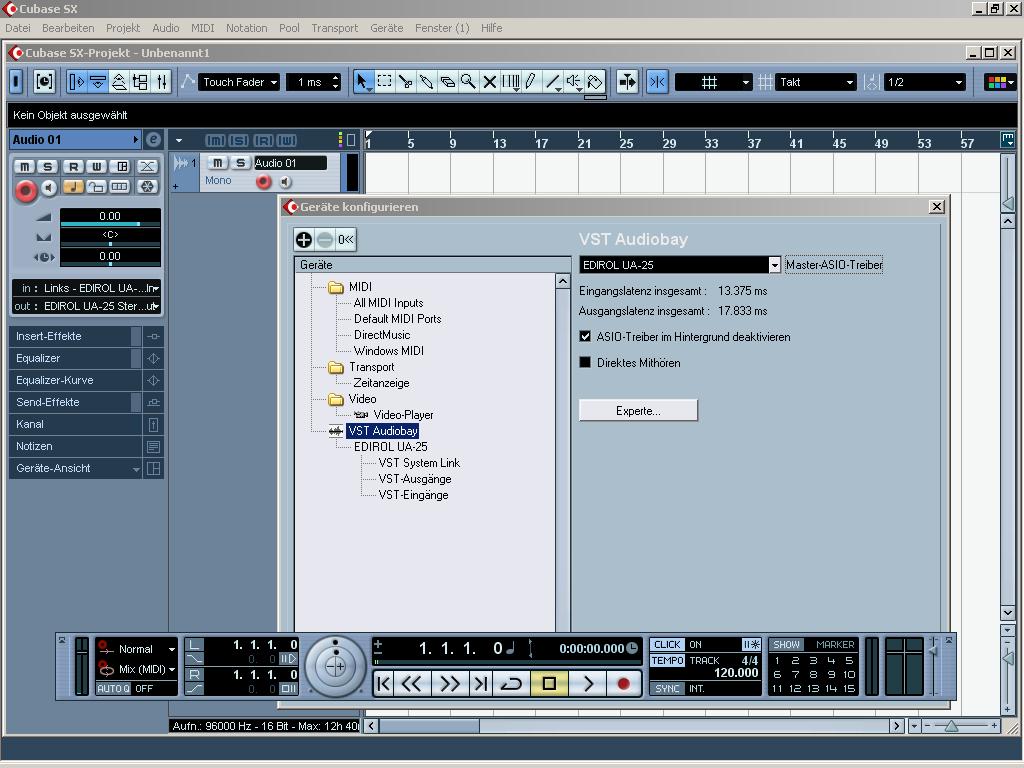Screen dimensions: 1024x768
Task: Select Windows MIDI in the device tree
Action: 389,351
